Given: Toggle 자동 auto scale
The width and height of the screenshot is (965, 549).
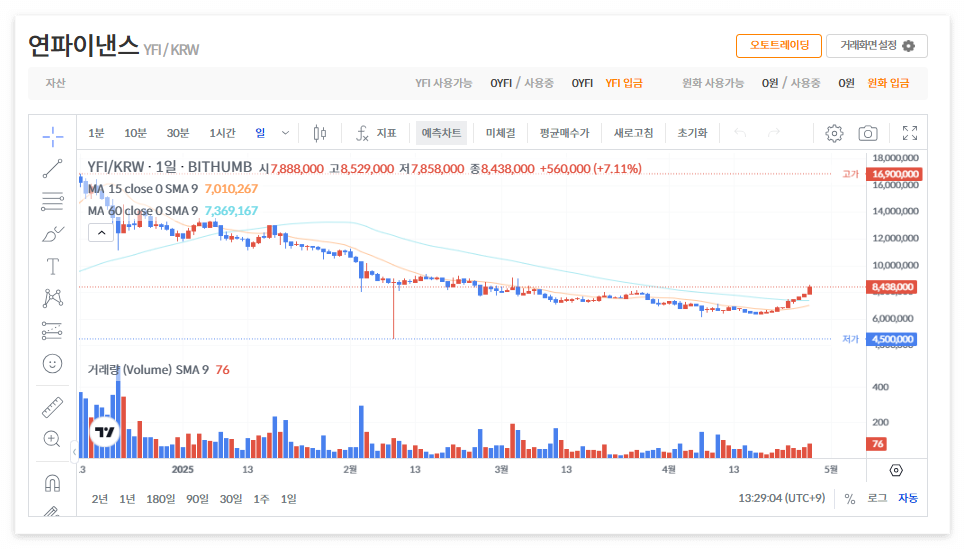Looking at the screenshot, I should 908,498.
